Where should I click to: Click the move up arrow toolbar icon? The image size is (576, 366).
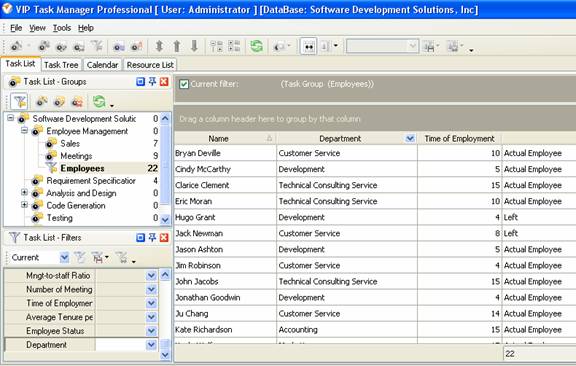point(177,46)
